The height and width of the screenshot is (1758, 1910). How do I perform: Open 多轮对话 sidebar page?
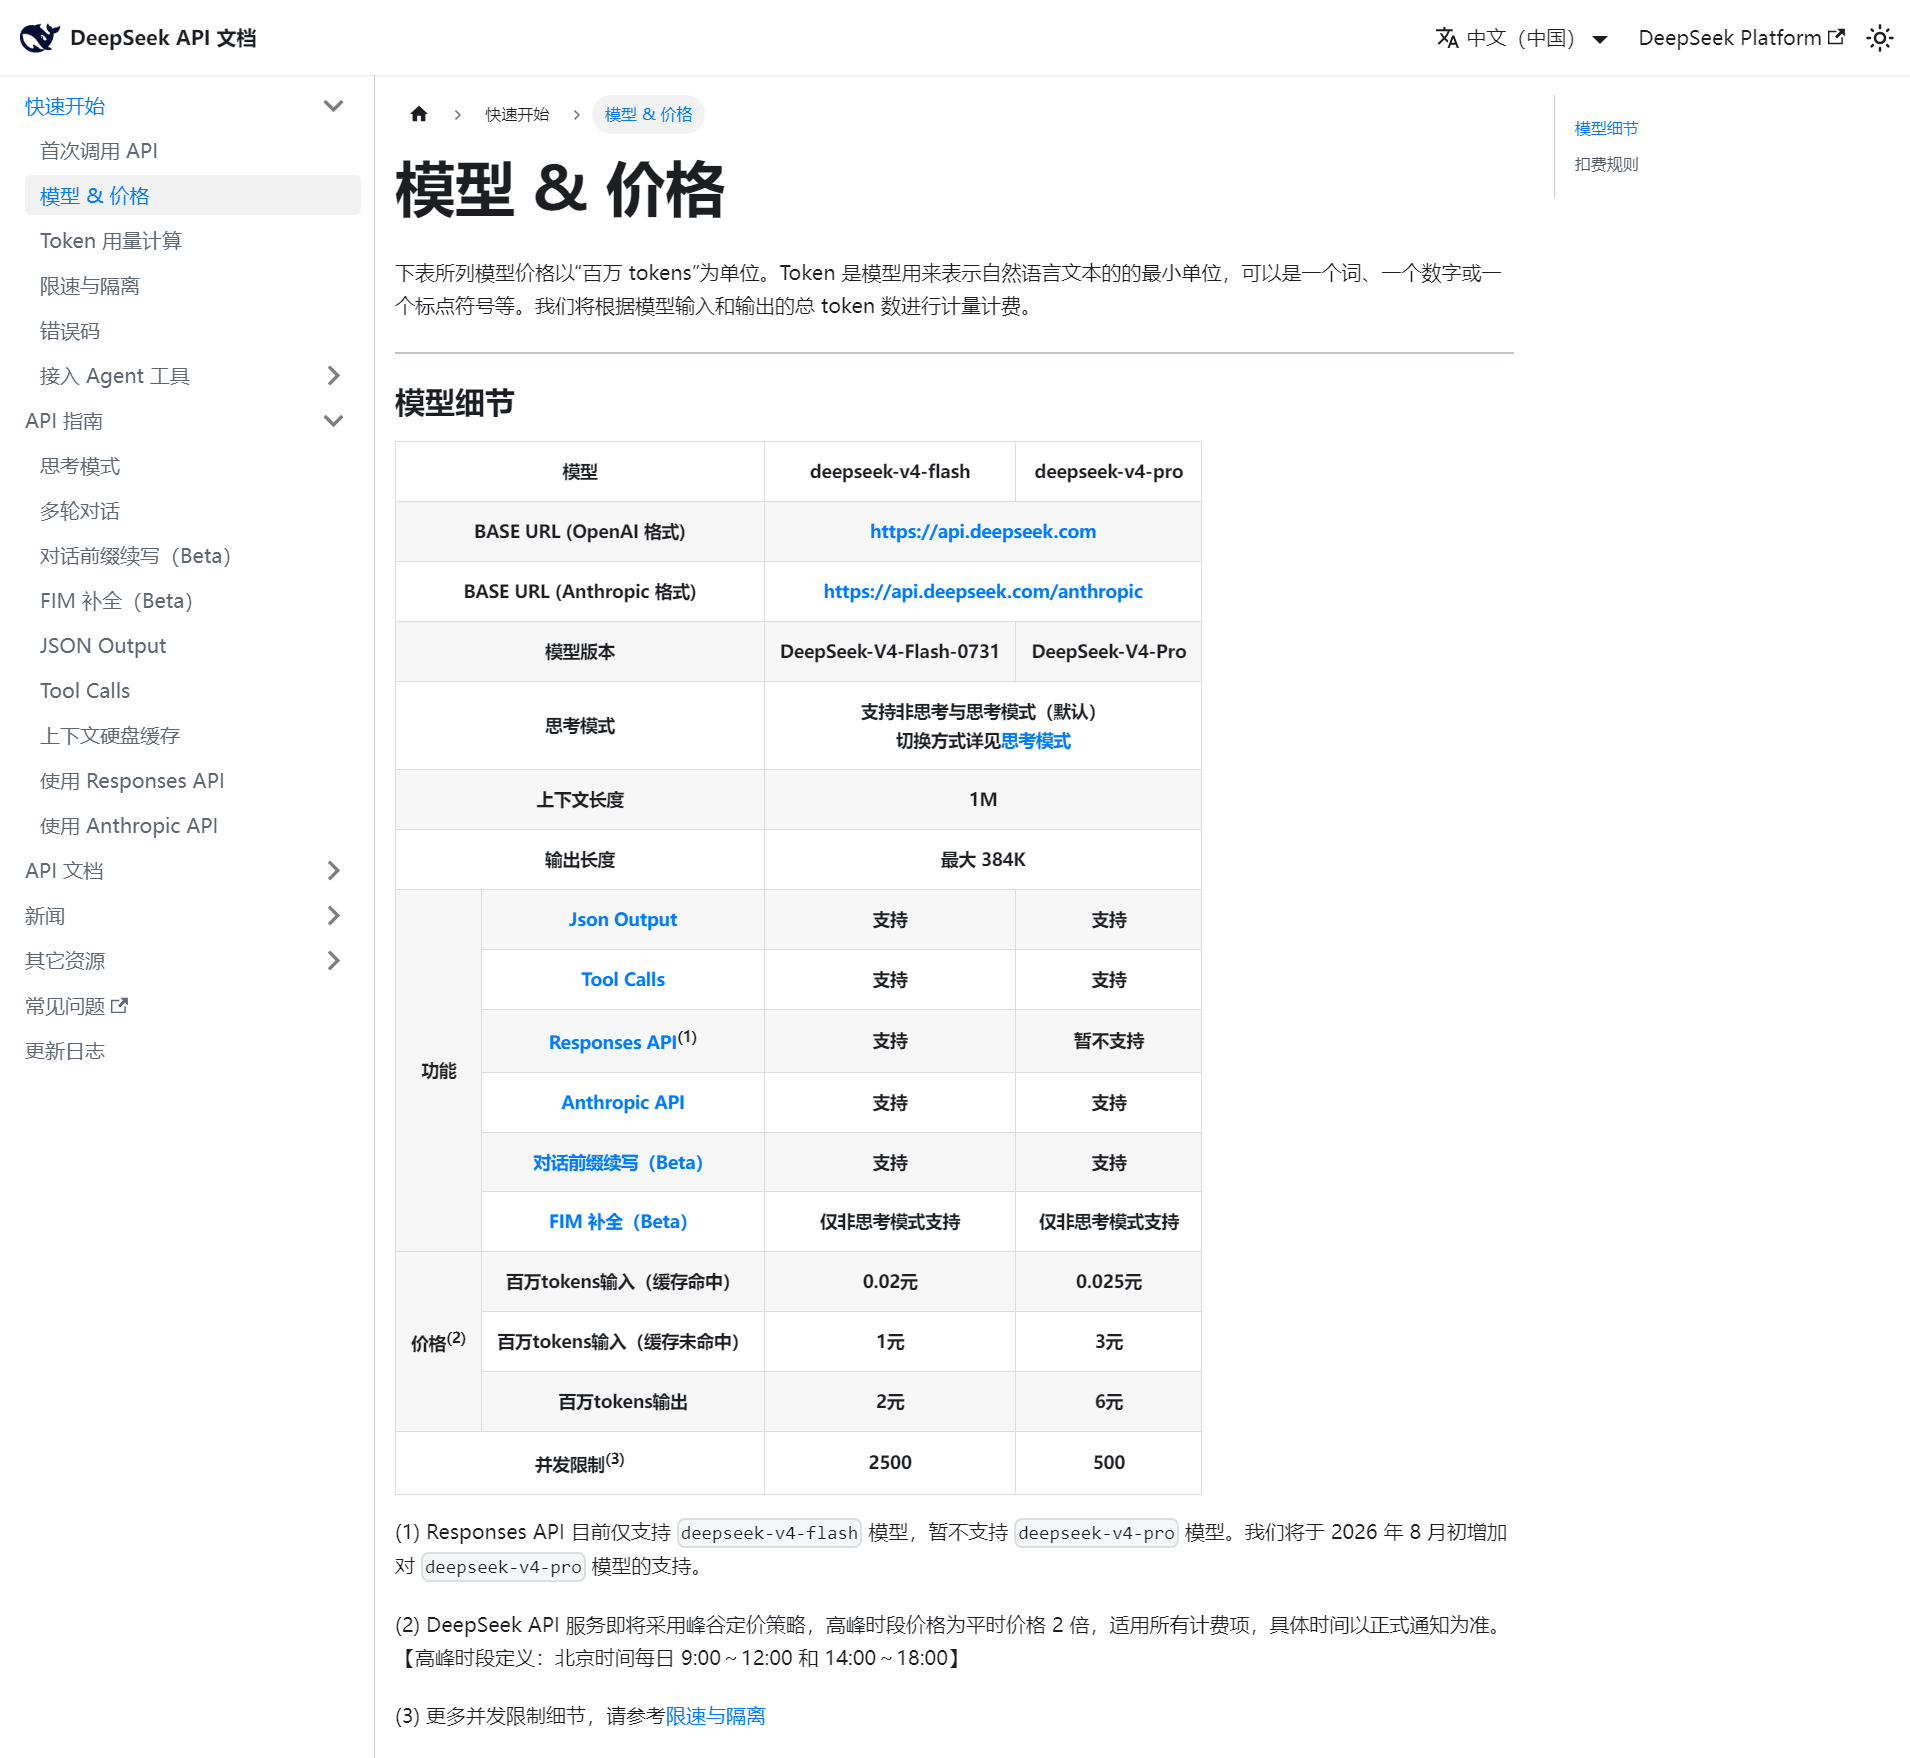(x=193, y=511)
